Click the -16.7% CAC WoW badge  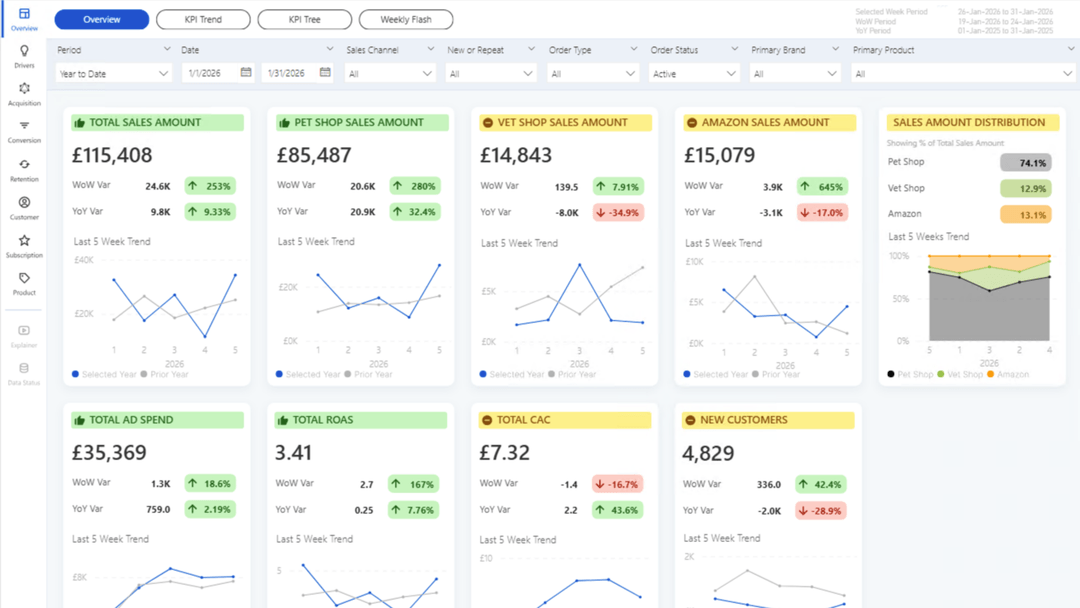tap(617, 484)
